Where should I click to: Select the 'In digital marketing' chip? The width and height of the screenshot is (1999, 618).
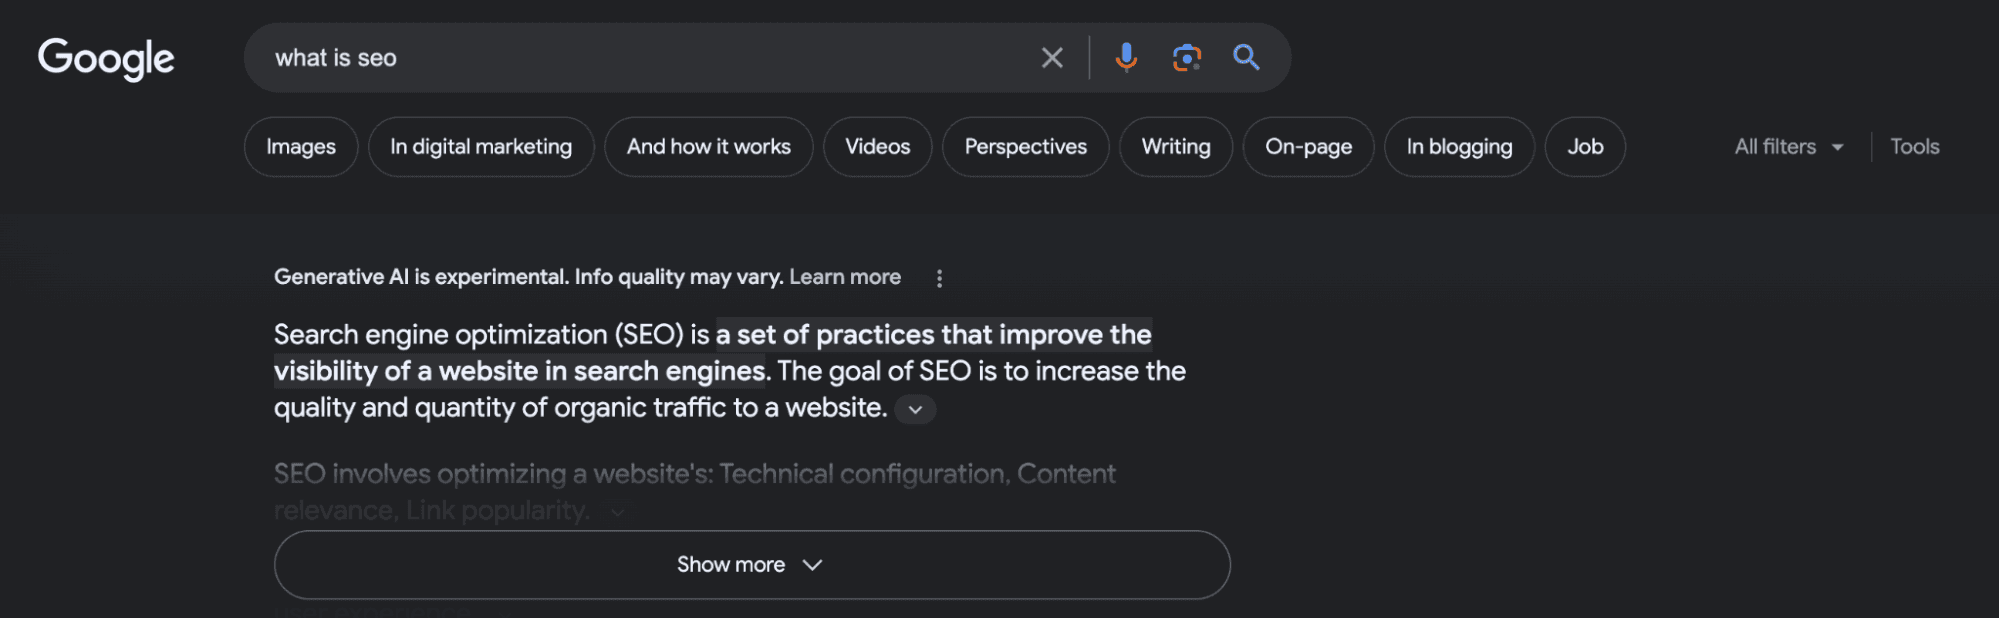pos(481,147)
